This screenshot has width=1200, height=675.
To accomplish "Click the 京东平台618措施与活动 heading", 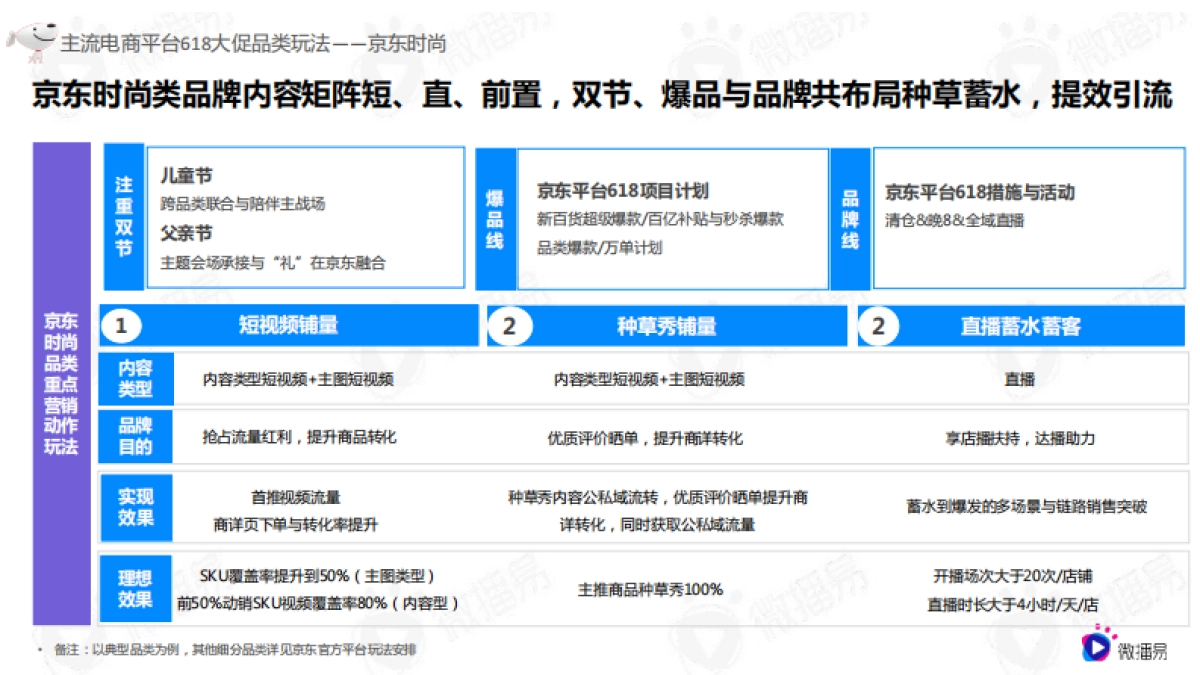I will pos(981,194).
